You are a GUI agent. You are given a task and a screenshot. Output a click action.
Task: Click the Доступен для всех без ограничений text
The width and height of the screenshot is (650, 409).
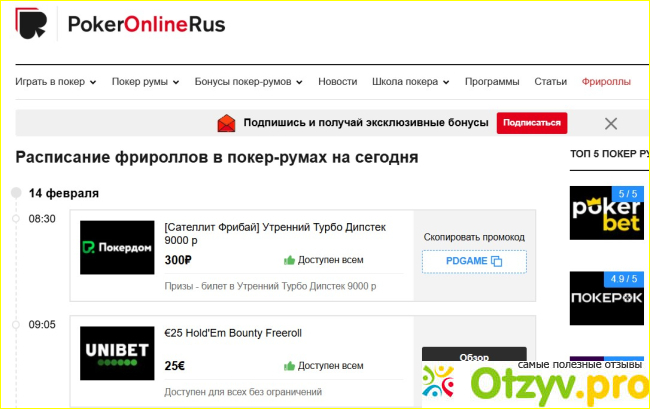pos(243,392)
